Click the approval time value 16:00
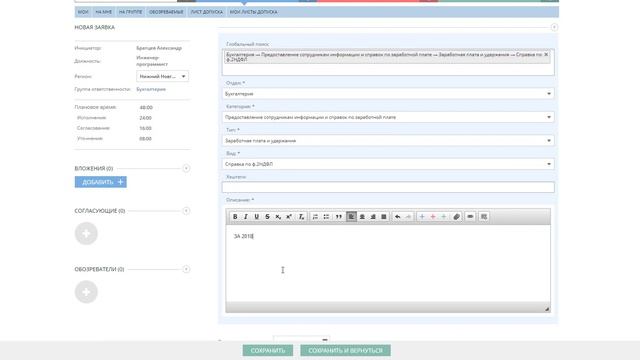Viewport: 640px width, 360px height. [x=145, y=128]
